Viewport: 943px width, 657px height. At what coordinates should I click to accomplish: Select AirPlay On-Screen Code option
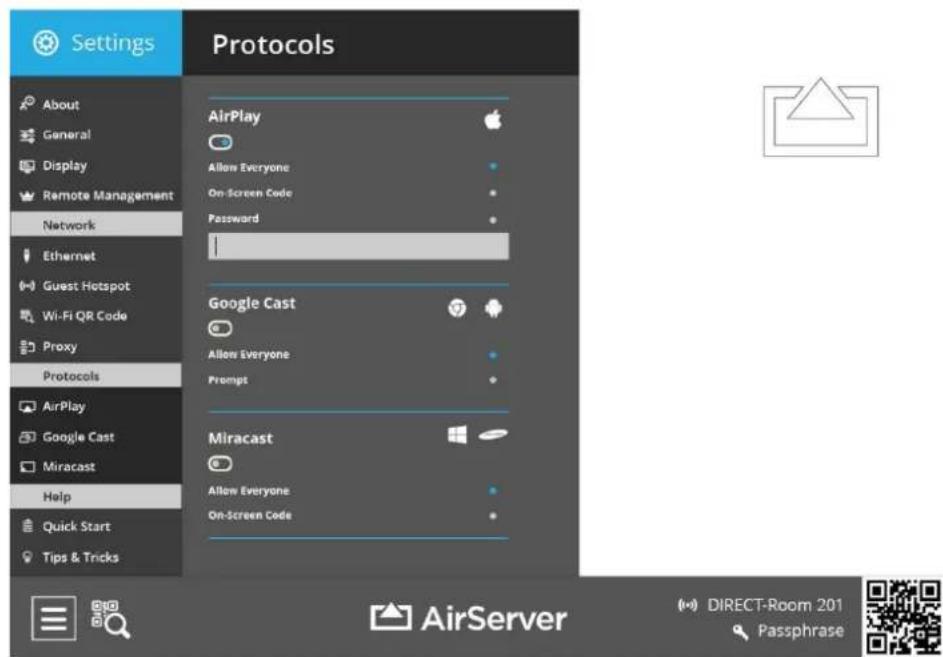[x=493, y=194]
